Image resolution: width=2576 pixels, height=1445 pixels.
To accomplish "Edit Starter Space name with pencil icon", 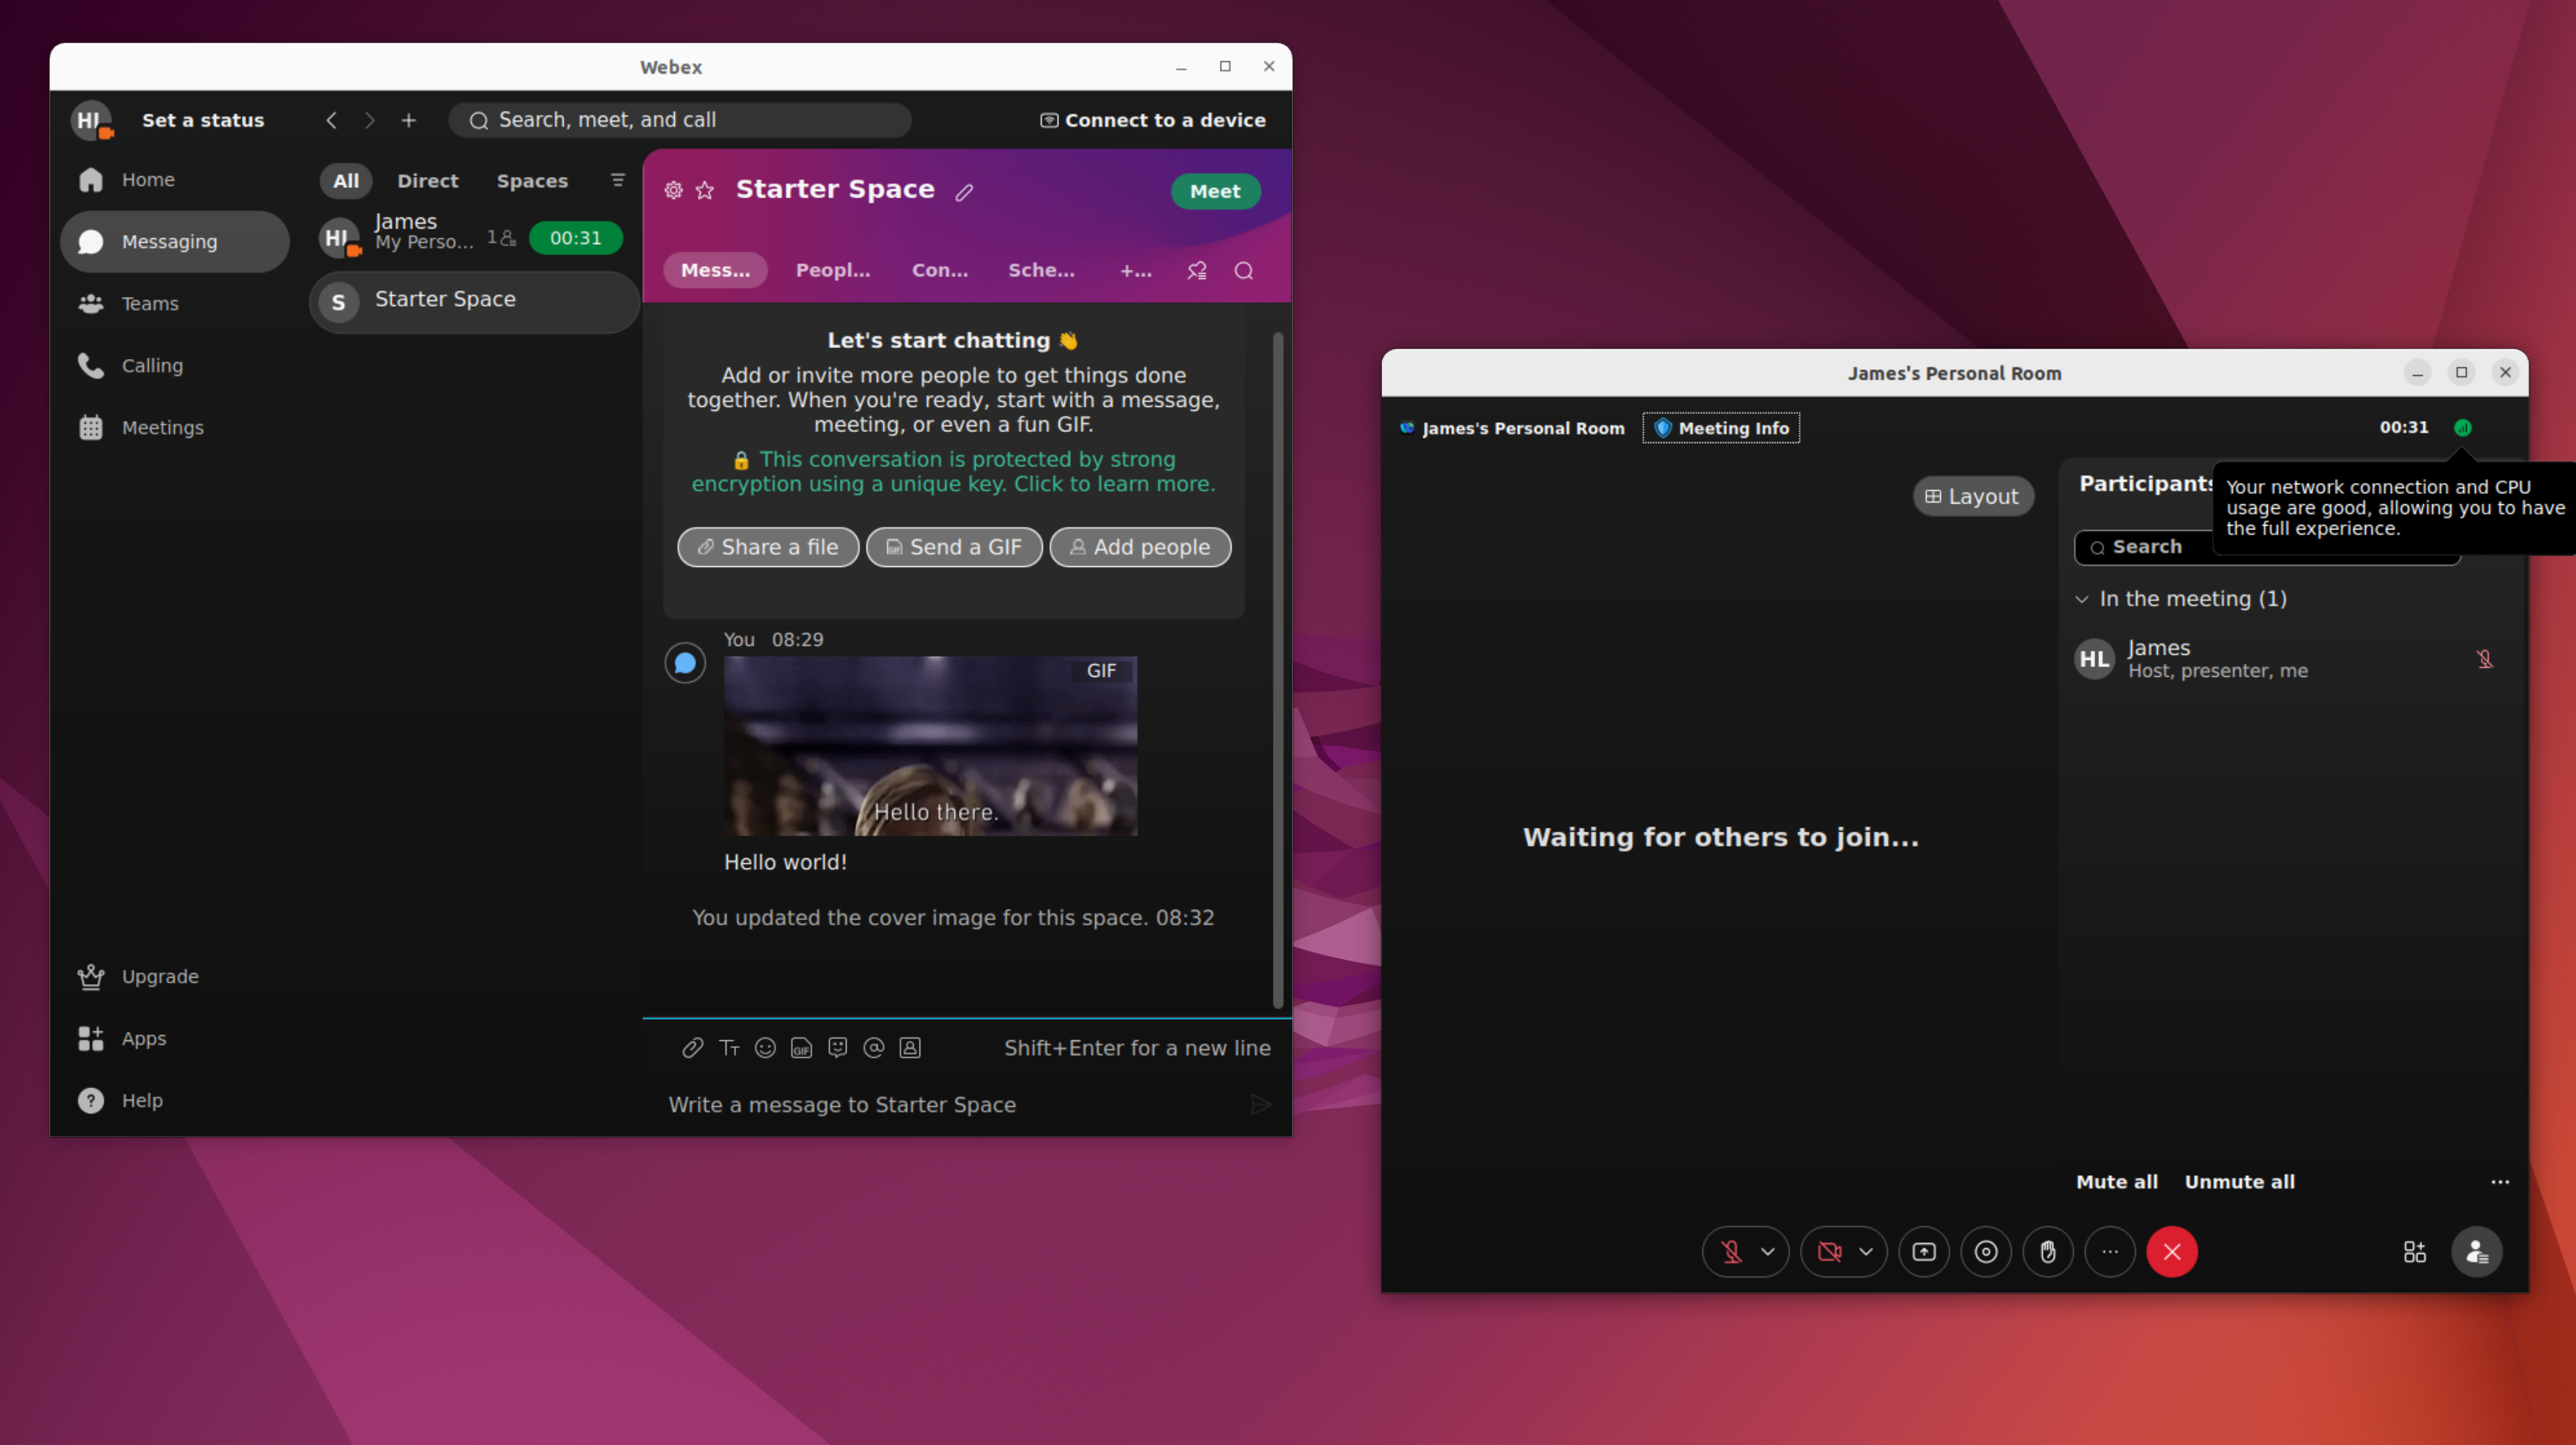I will (x=964, y=192).
